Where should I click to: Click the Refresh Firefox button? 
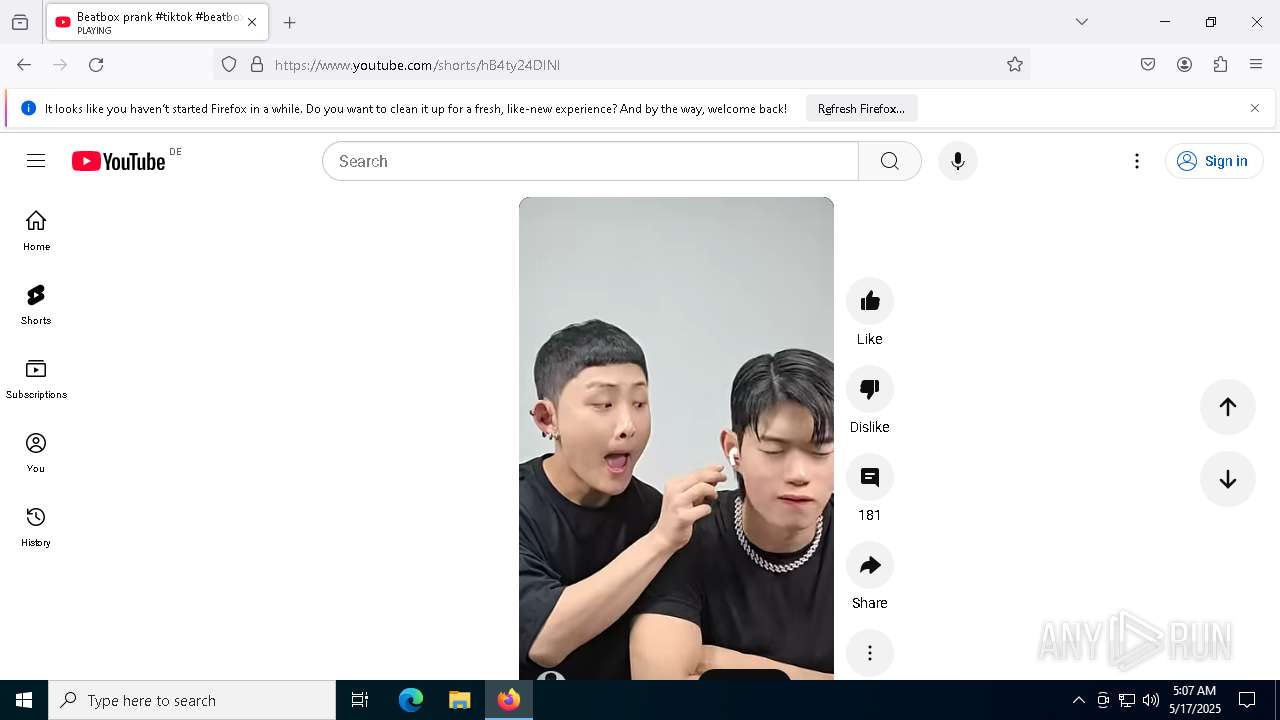coord(861,108)
